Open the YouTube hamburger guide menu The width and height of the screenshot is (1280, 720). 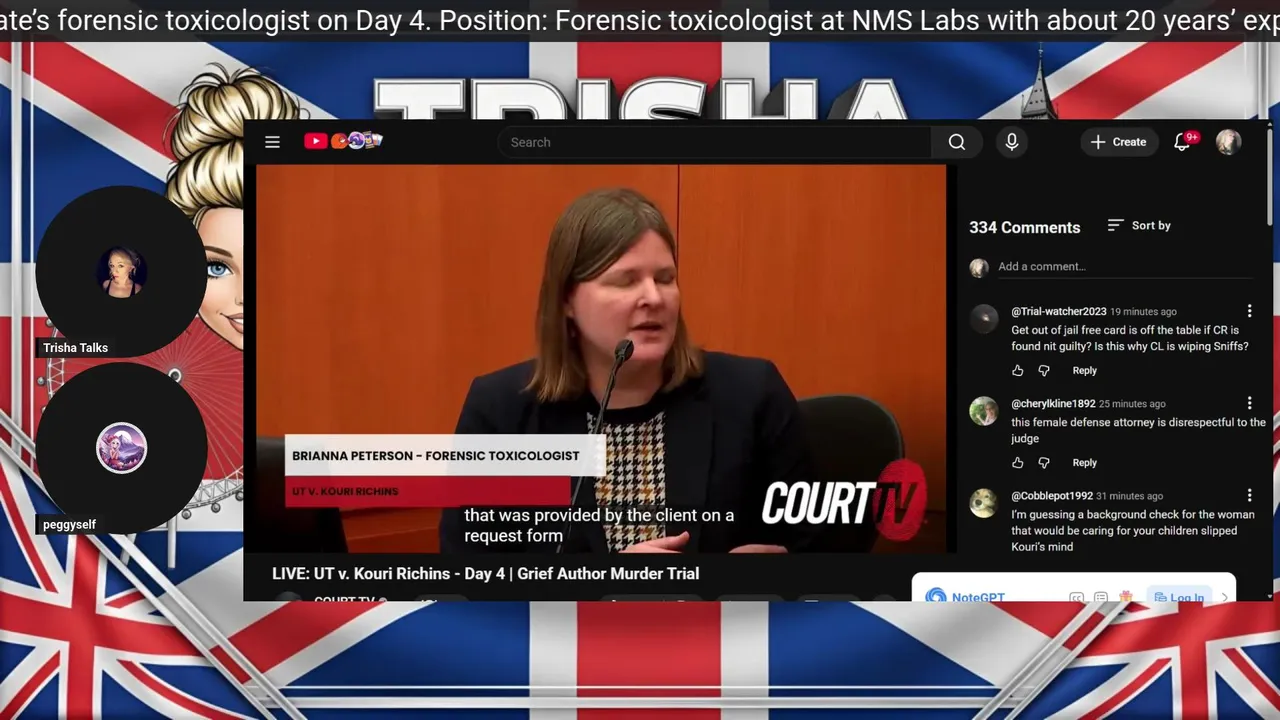pyautogui.click(x=272, y=142)
